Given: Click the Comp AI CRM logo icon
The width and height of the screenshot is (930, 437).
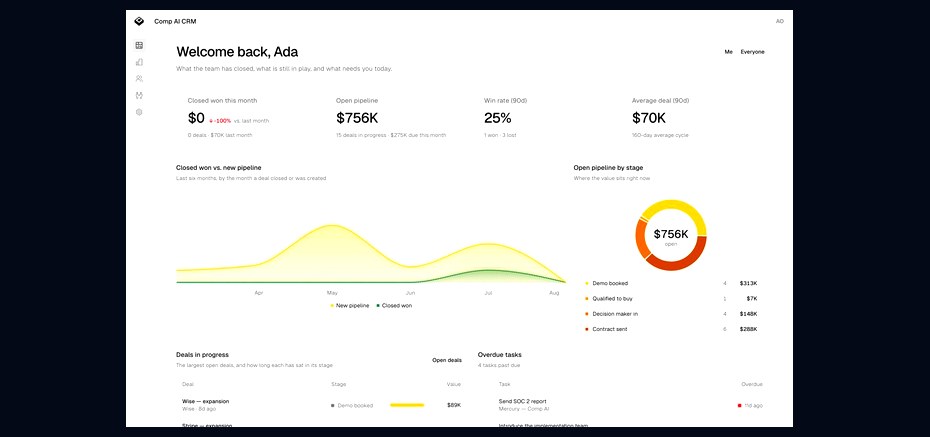Looking at the screenshot, I should (x=139, y=21).
